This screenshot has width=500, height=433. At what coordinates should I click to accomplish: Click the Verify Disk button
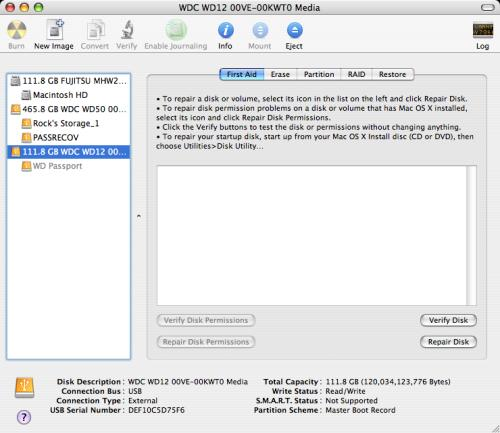pyautogui.click(x=448, y=320)
